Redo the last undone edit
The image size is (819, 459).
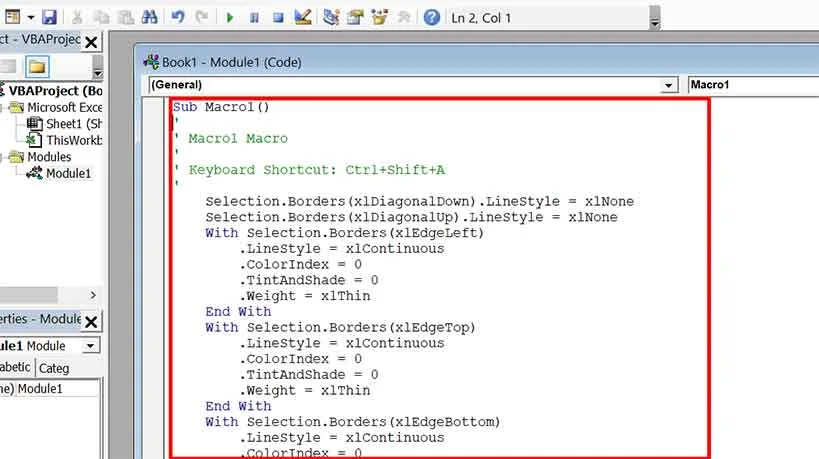[202, 17]
